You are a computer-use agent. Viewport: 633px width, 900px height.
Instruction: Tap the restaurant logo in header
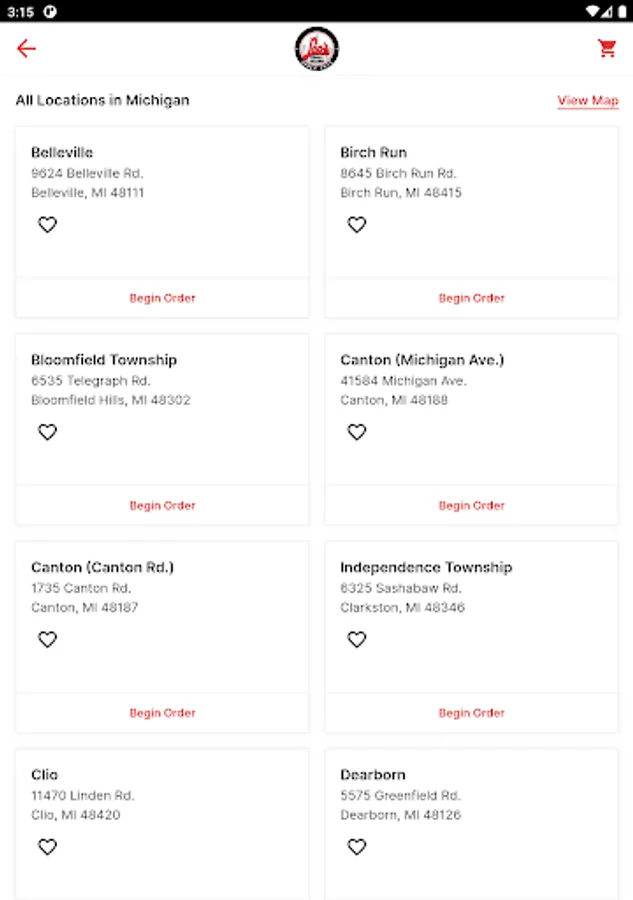point(316,48)
